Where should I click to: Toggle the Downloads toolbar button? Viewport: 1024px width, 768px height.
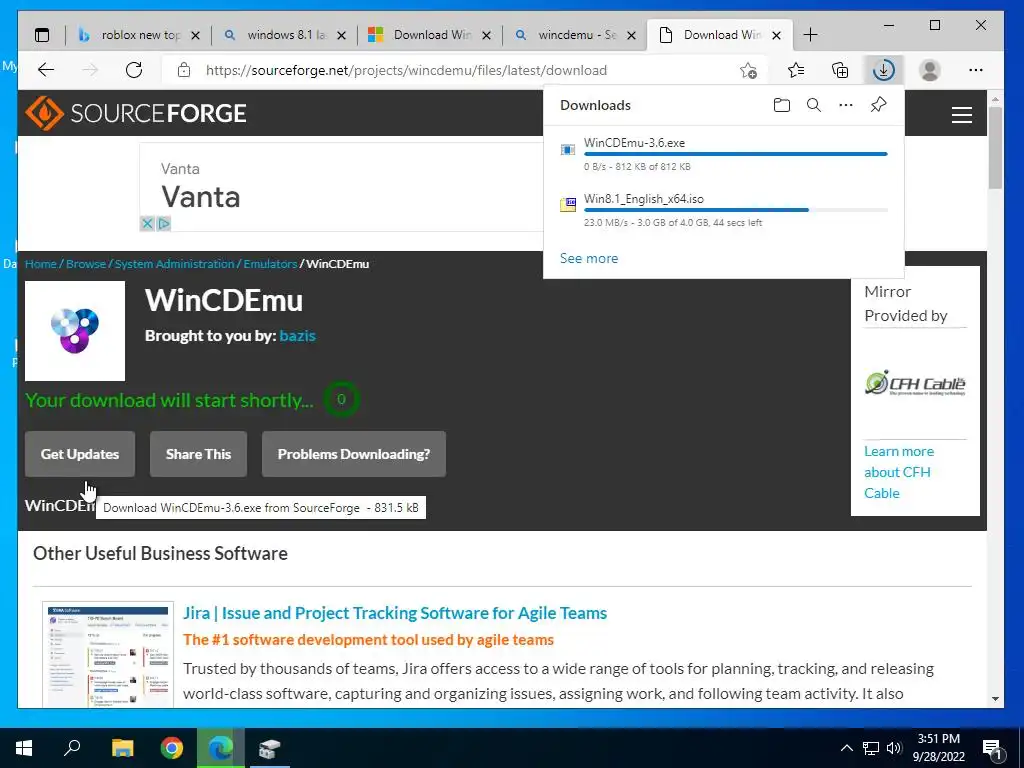(884, 70)
